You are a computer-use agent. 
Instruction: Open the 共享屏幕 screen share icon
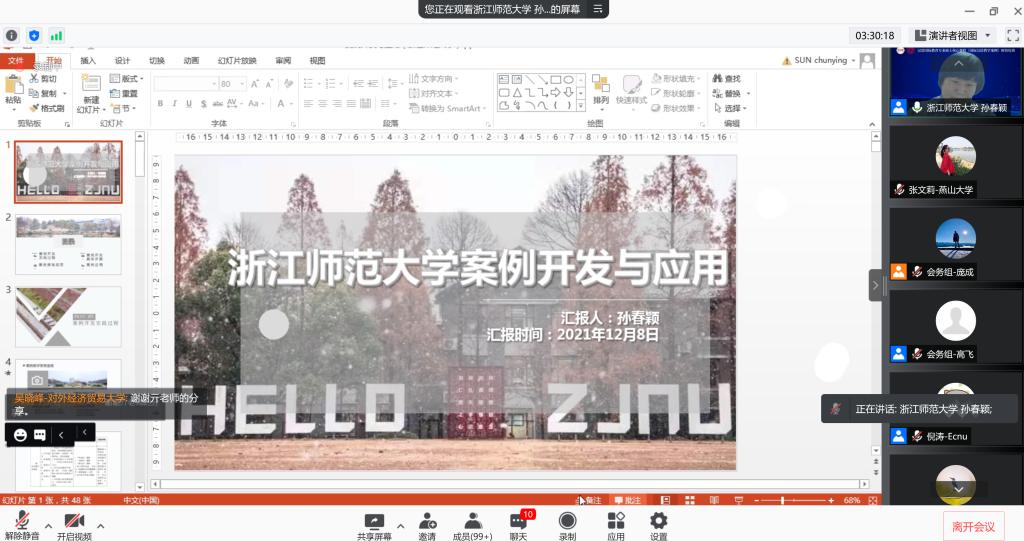pos(374,521)
